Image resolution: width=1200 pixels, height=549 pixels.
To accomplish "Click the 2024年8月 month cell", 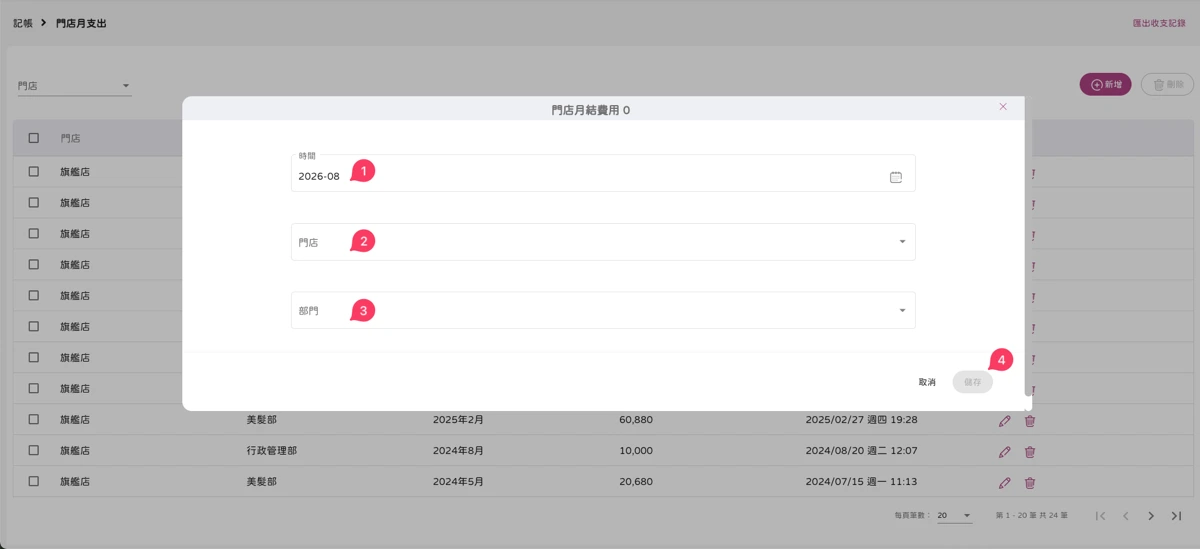I will click(458, 451).
